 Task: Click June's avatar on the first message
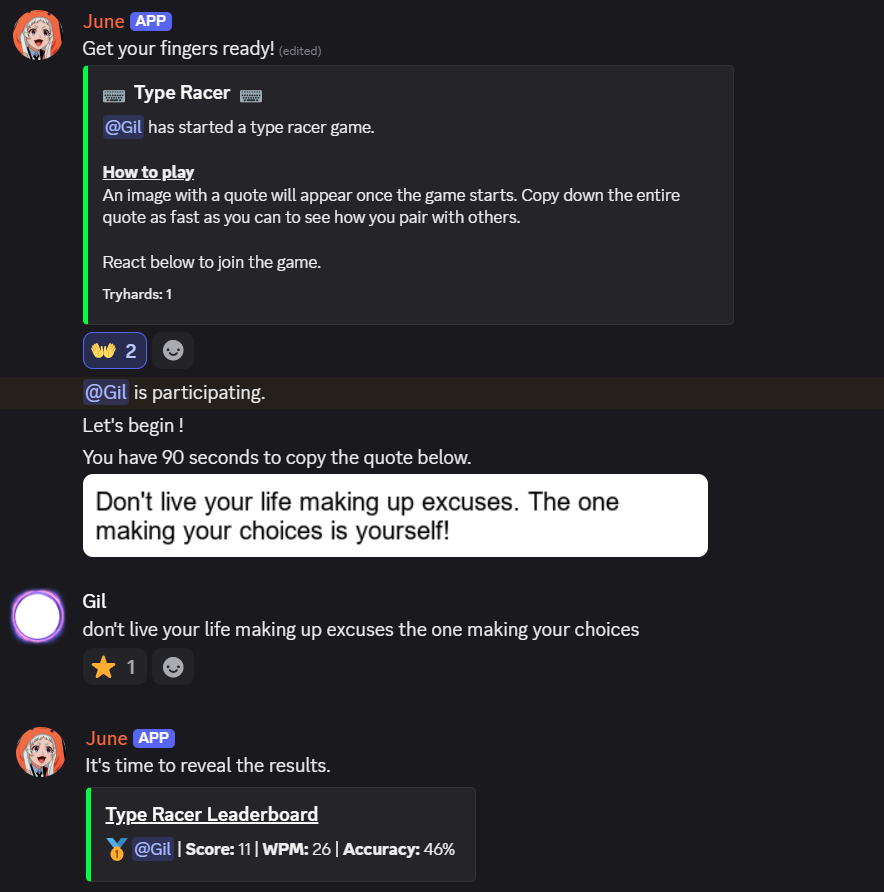coord(38,36)
